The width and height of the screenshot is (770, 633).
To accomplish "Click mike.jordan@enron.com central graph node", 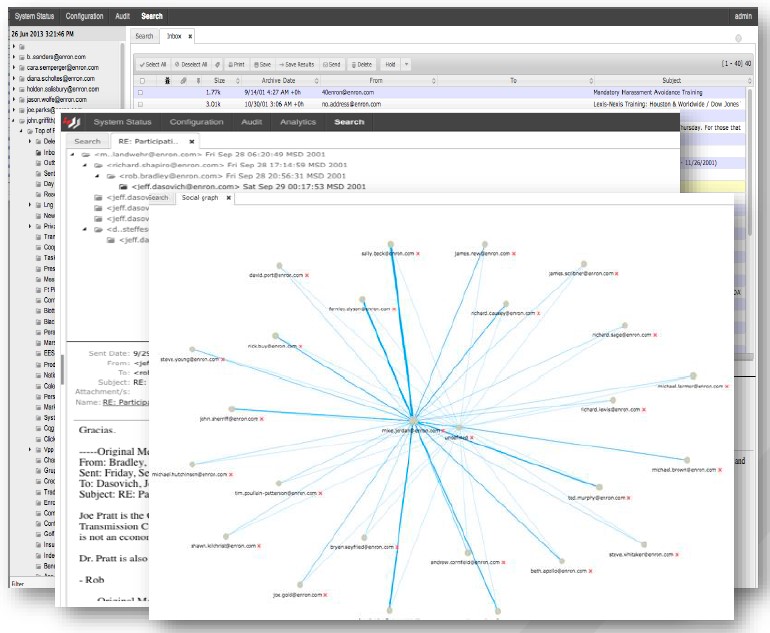I will (413, 421).
